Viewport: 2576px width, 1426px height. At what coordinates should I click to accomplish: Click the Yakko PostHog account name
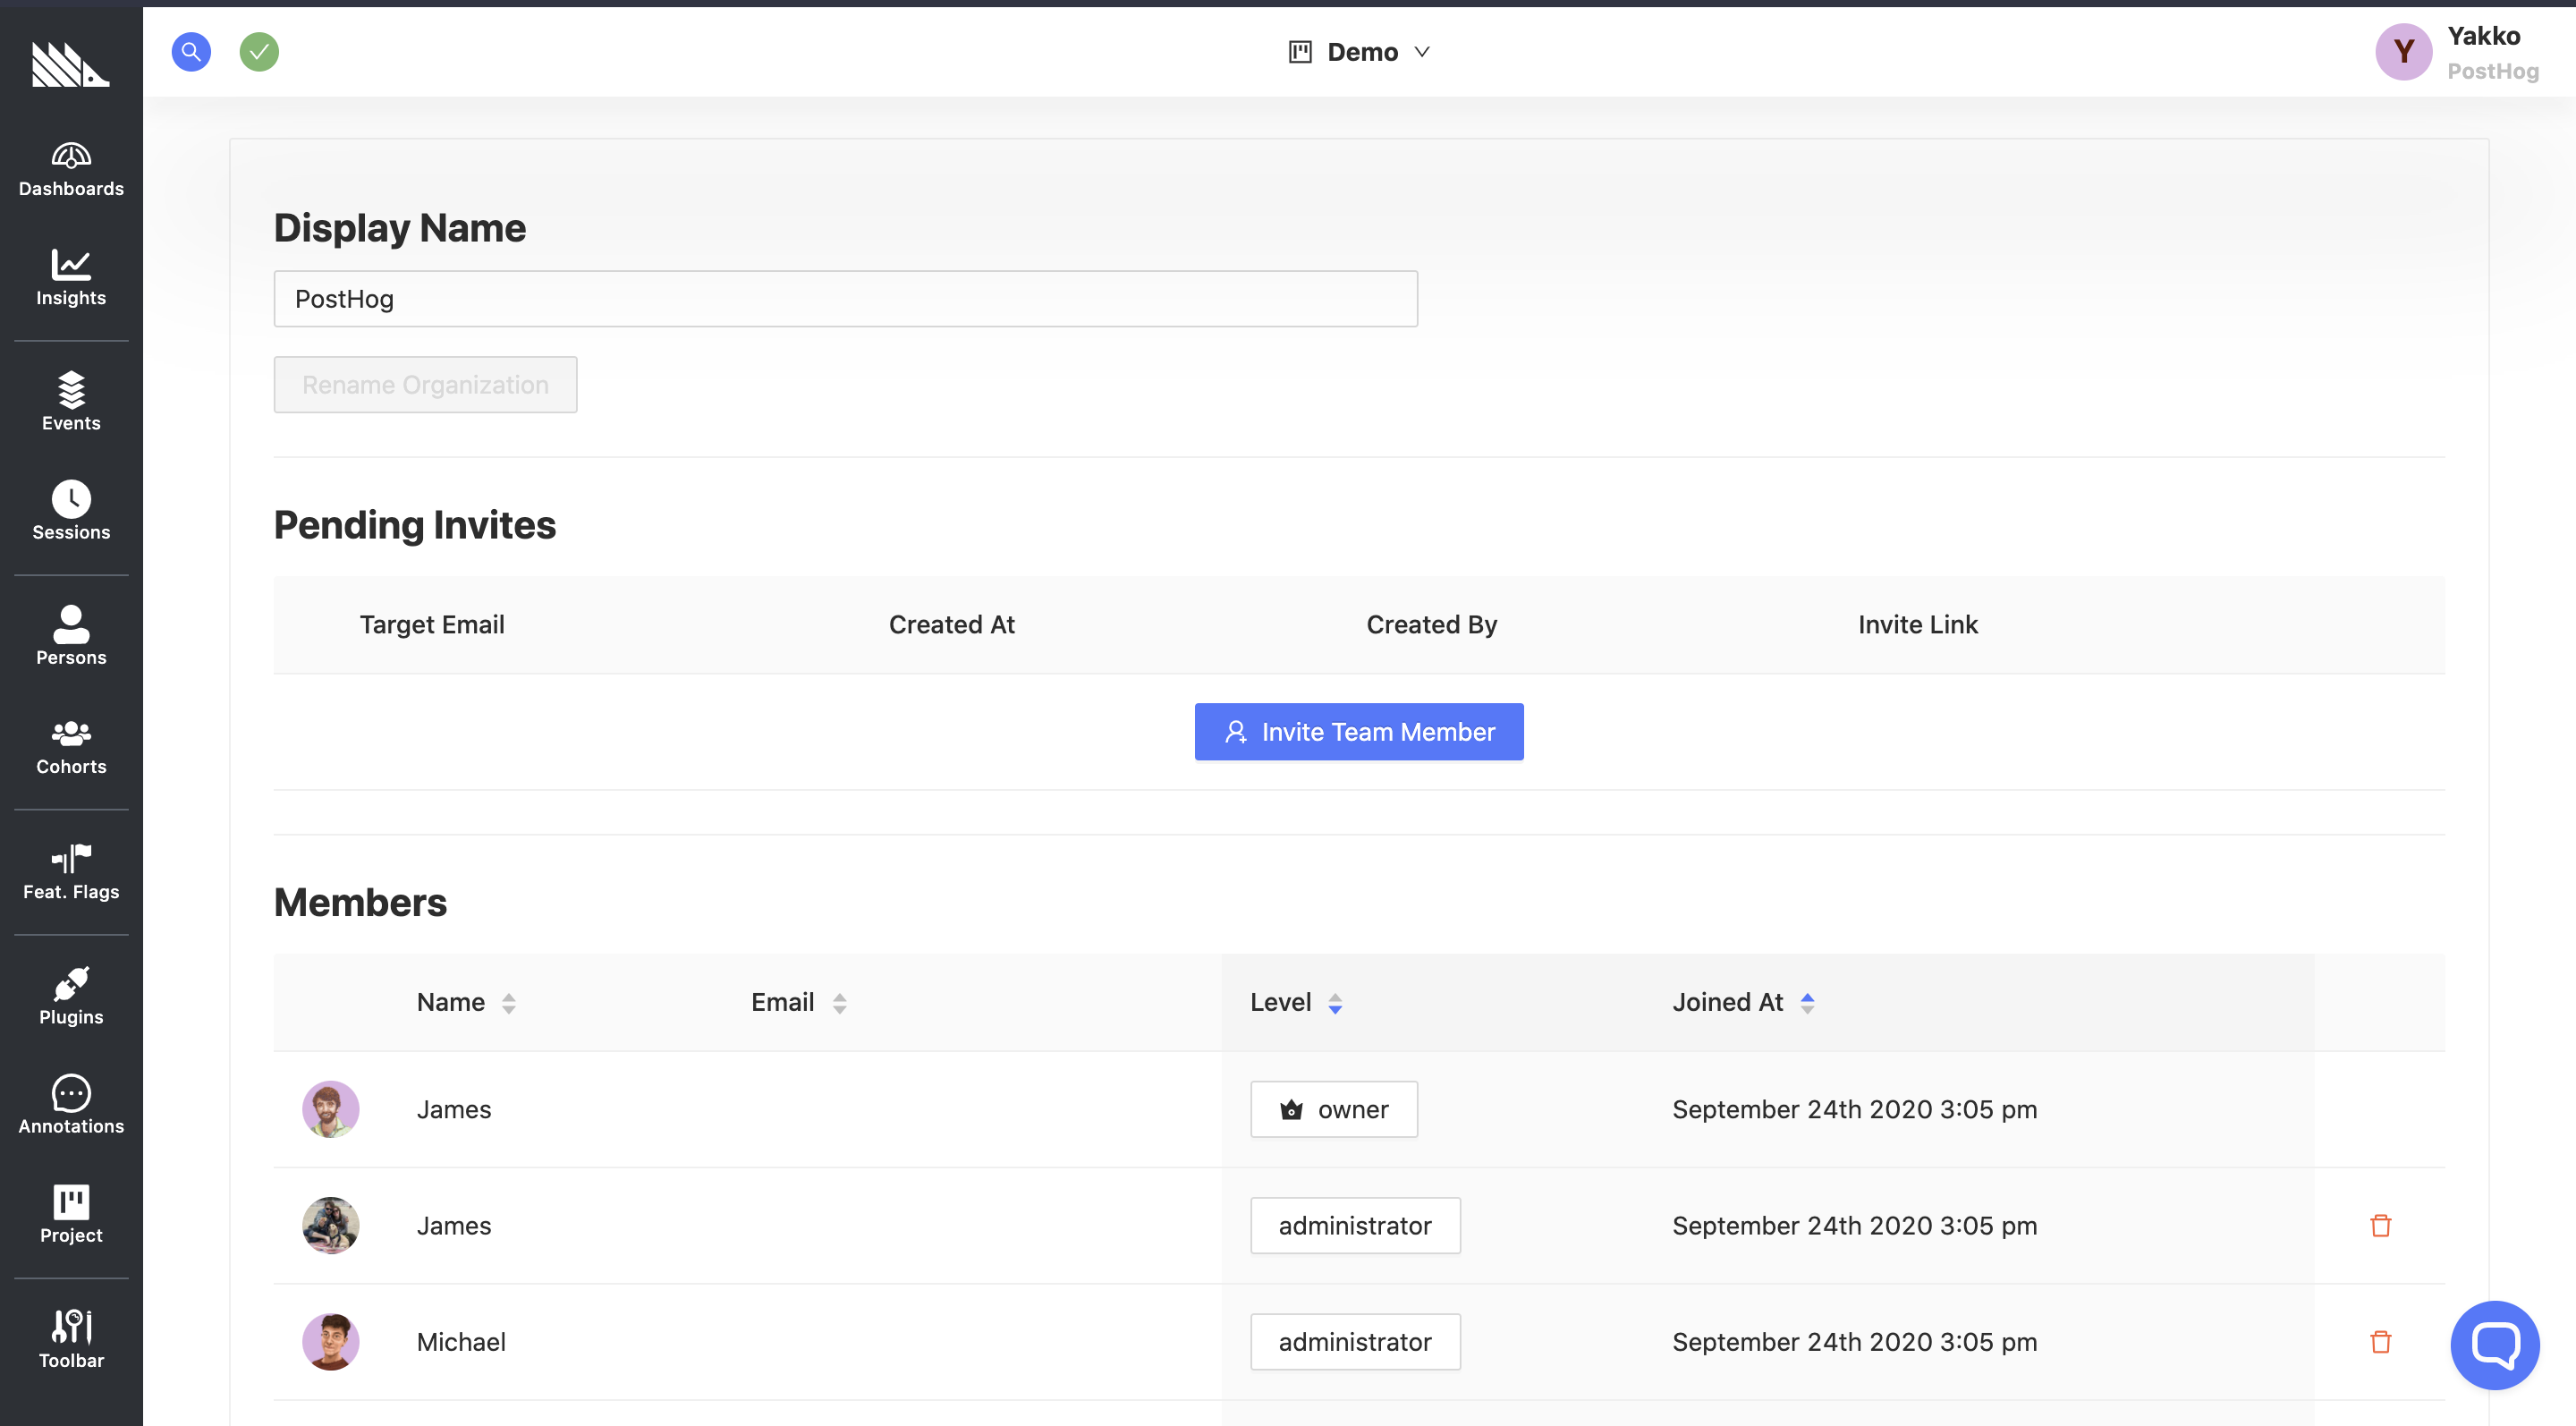point(2492,52)
